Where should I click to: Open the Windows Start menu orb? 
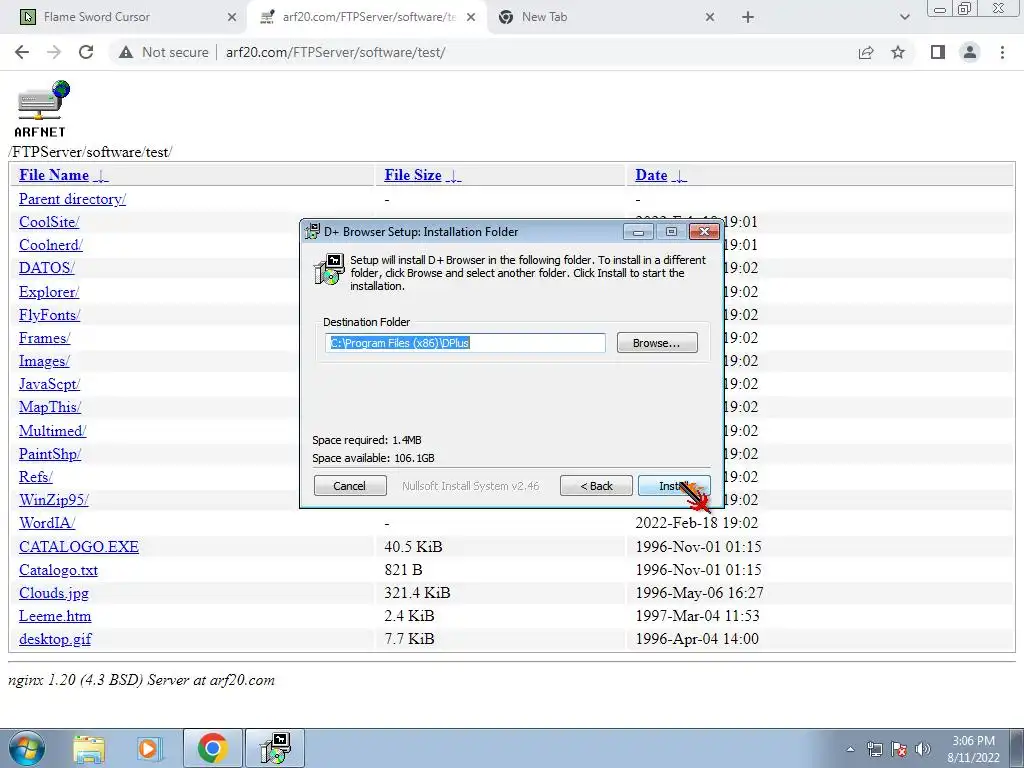click(27, 748)
